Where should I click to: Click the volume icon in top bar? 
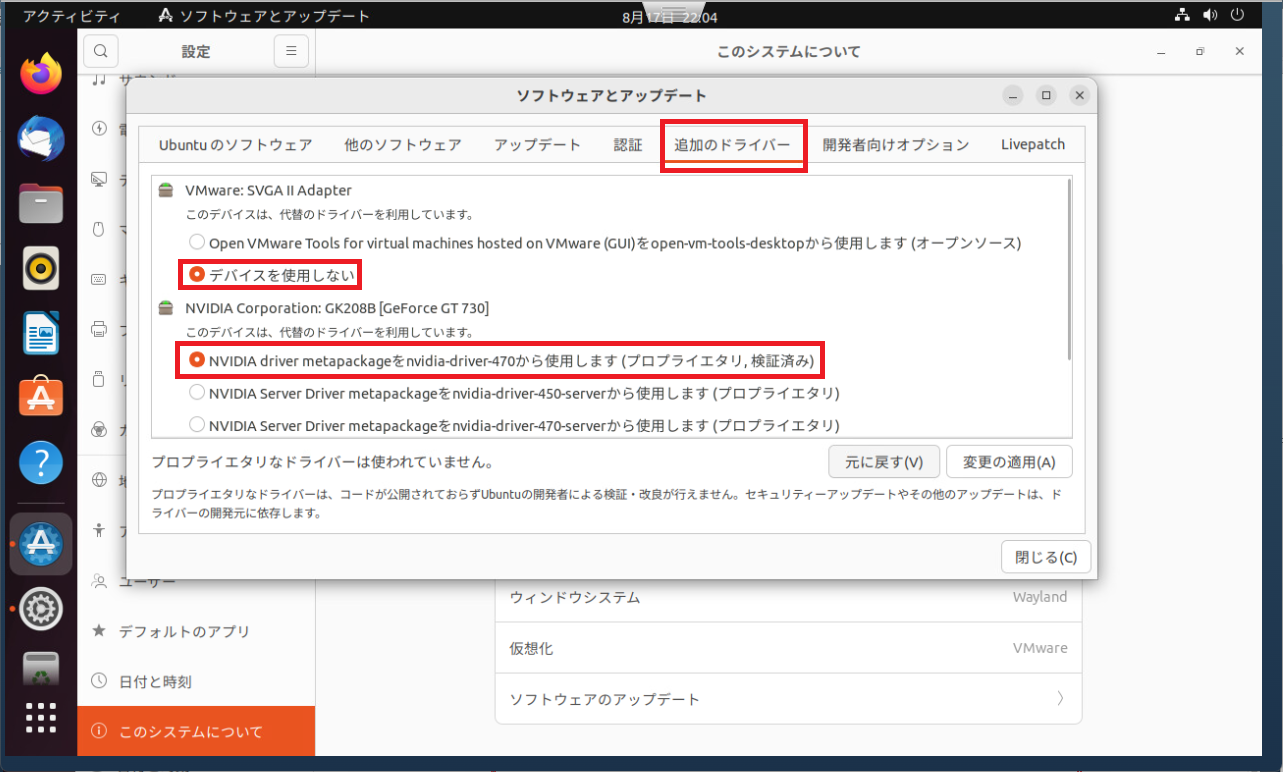point(1211,15)
